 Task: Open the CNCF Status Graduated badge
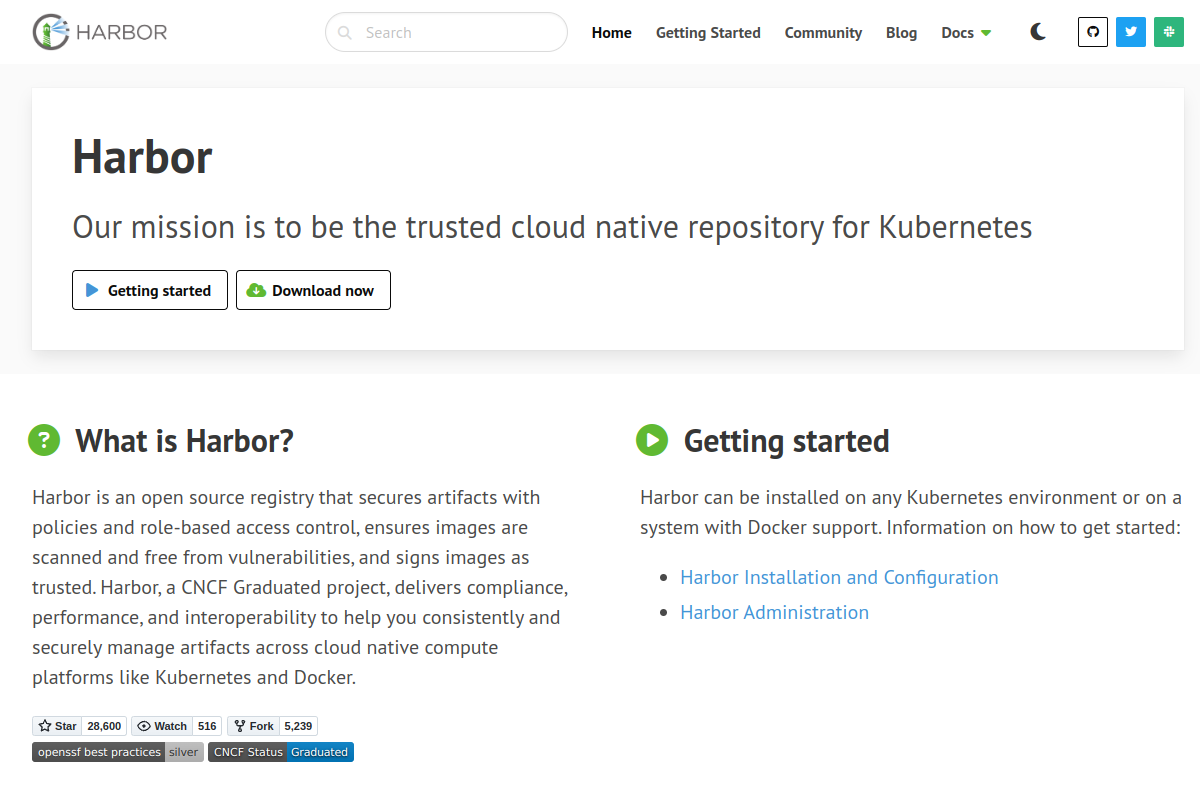pyautogui.click(x=281, y=752)
